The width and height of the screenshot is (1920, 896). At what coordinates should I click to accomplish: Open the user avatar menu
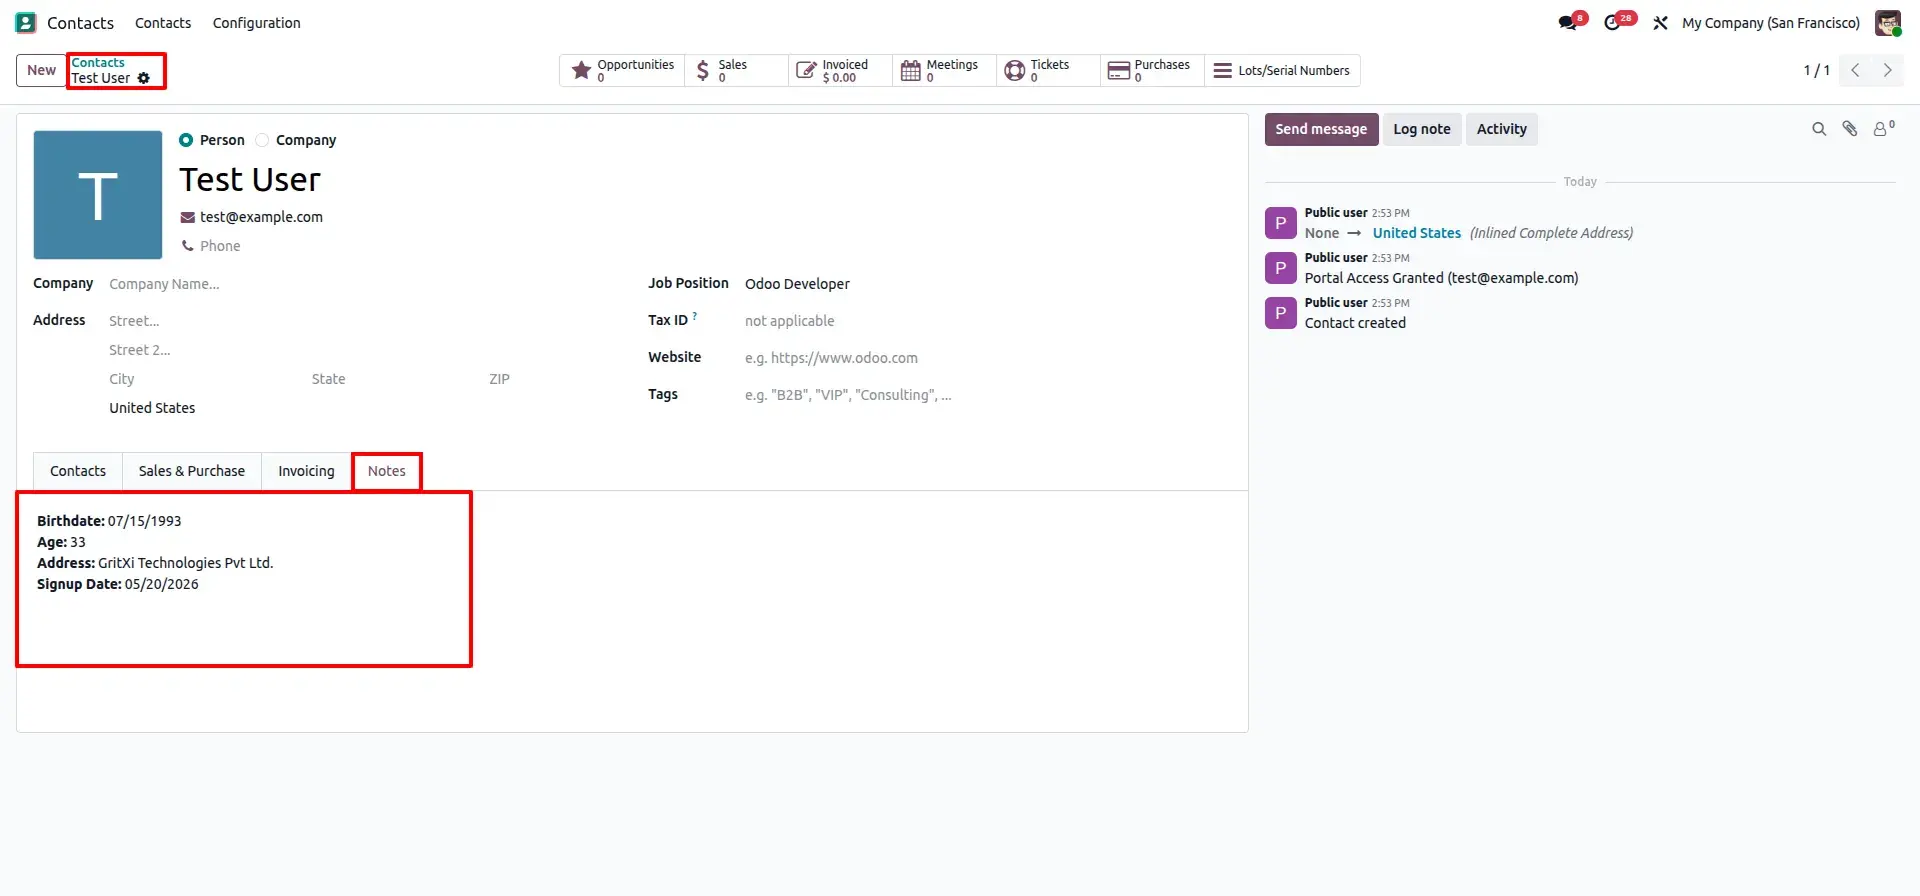(x=1887, y=22)
